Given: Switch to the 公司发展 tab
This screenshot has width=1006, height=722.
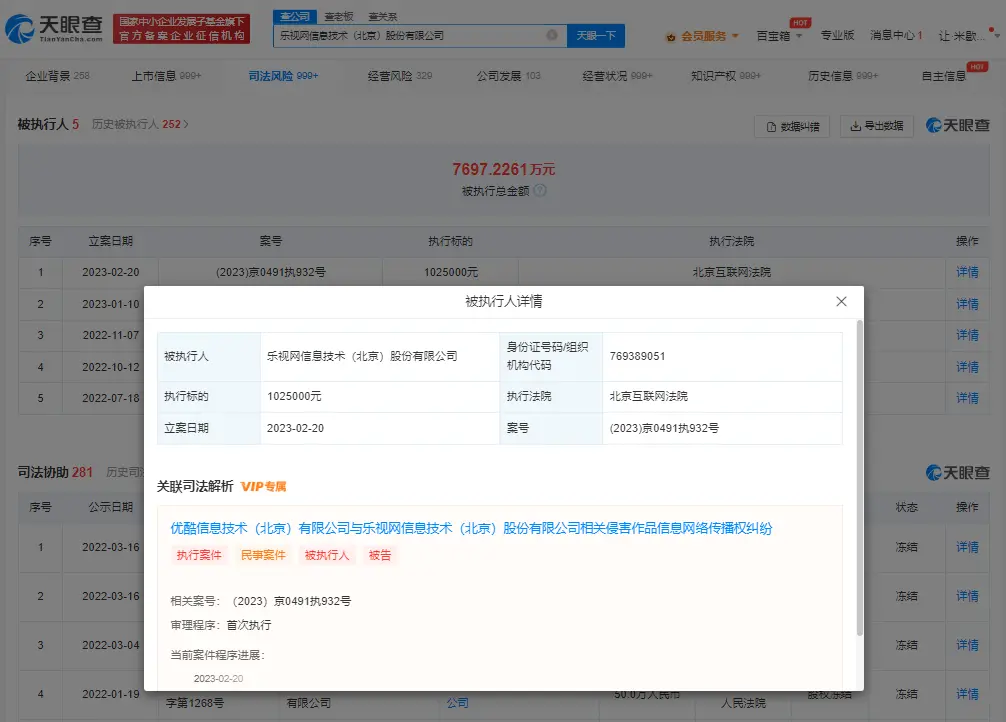Looking at the screenshot, I should coord(508,76).
